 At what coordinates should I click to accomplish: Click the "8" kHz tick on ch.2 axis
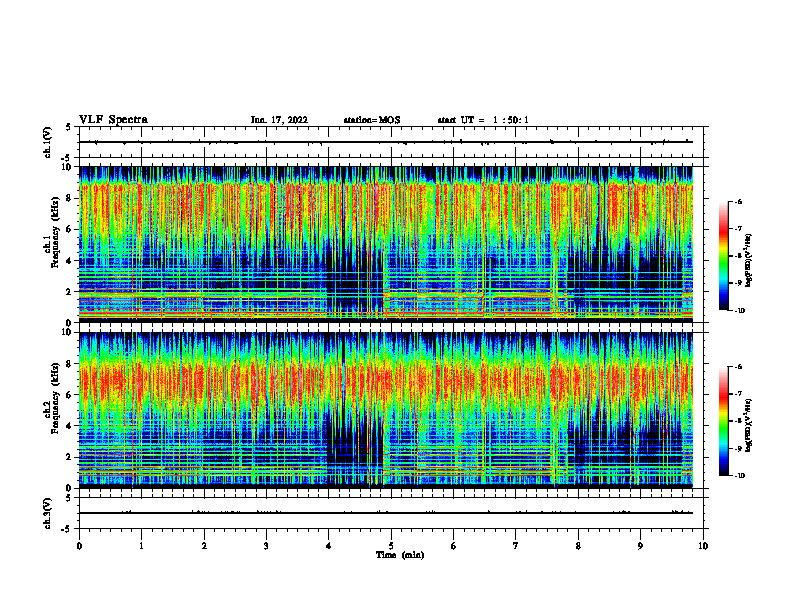(x=71, y=364)
